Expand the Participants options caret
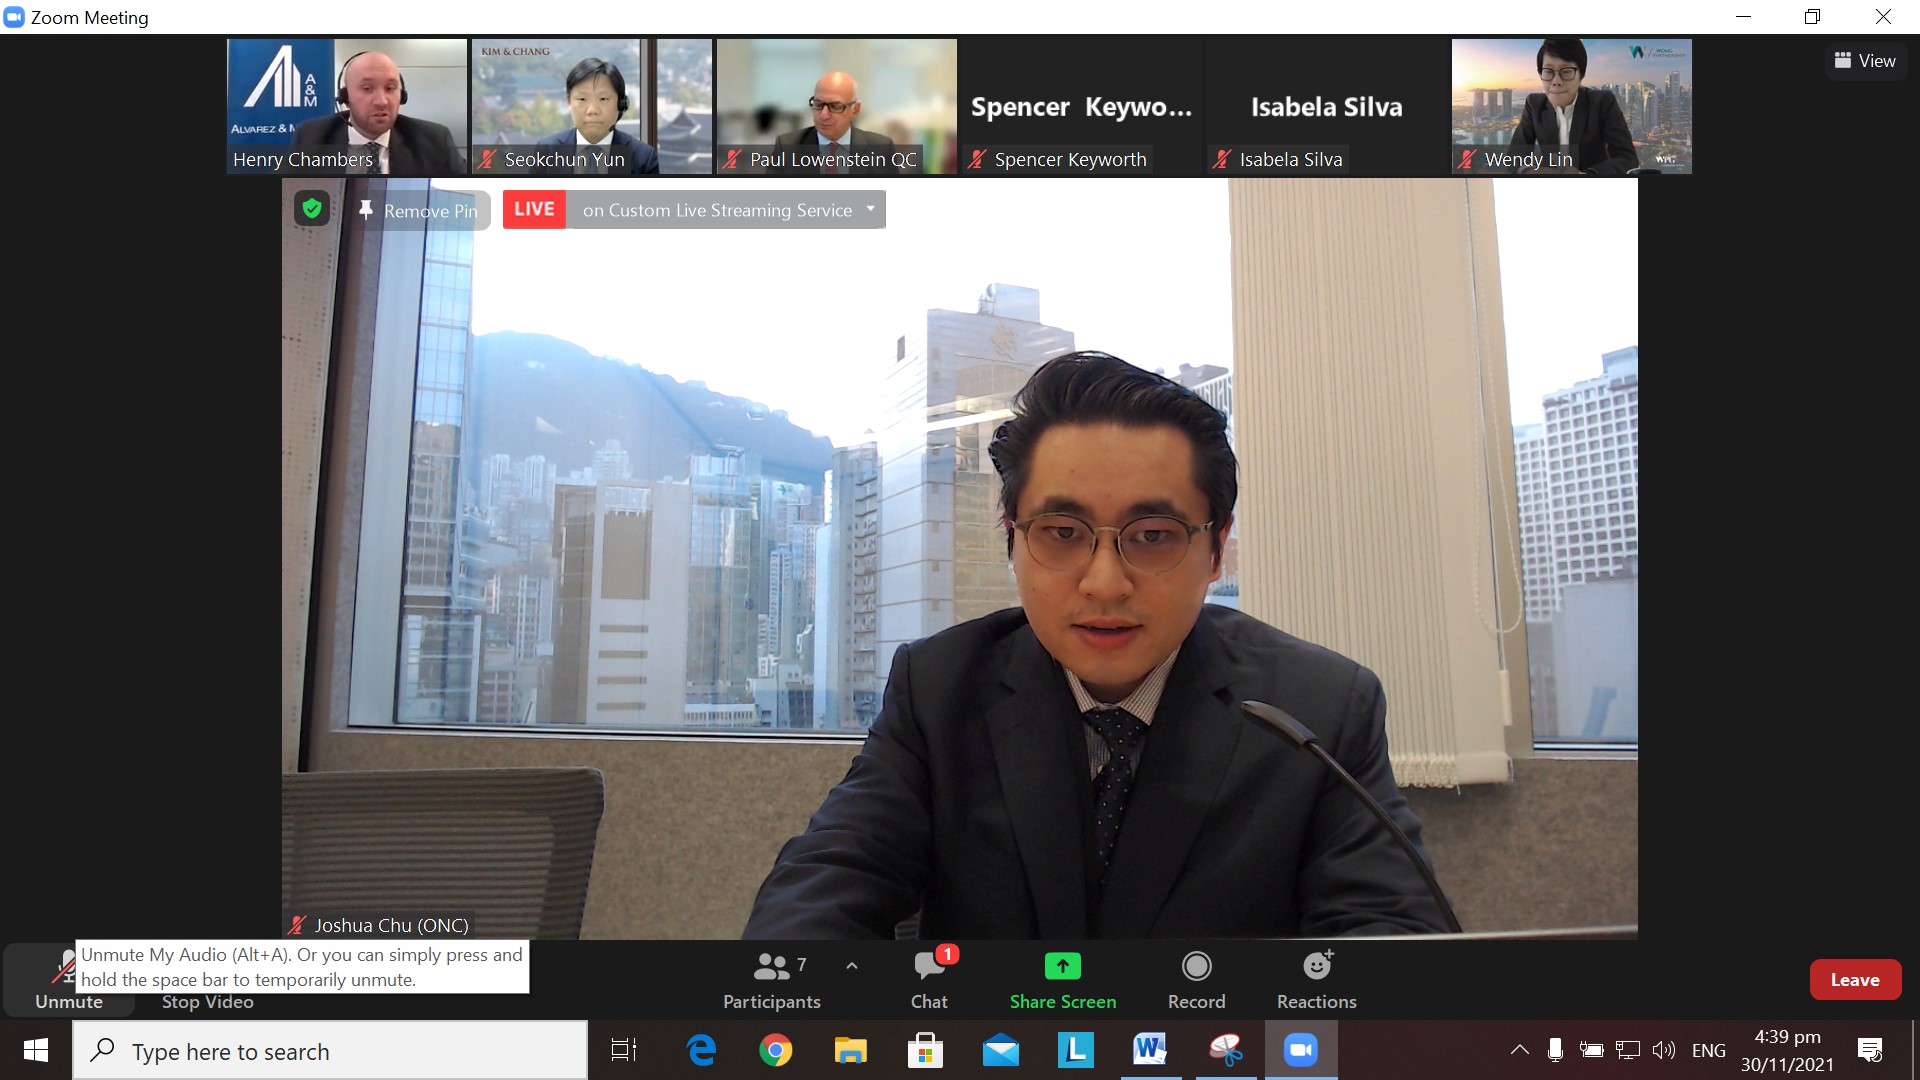 [x=852, y=966]
